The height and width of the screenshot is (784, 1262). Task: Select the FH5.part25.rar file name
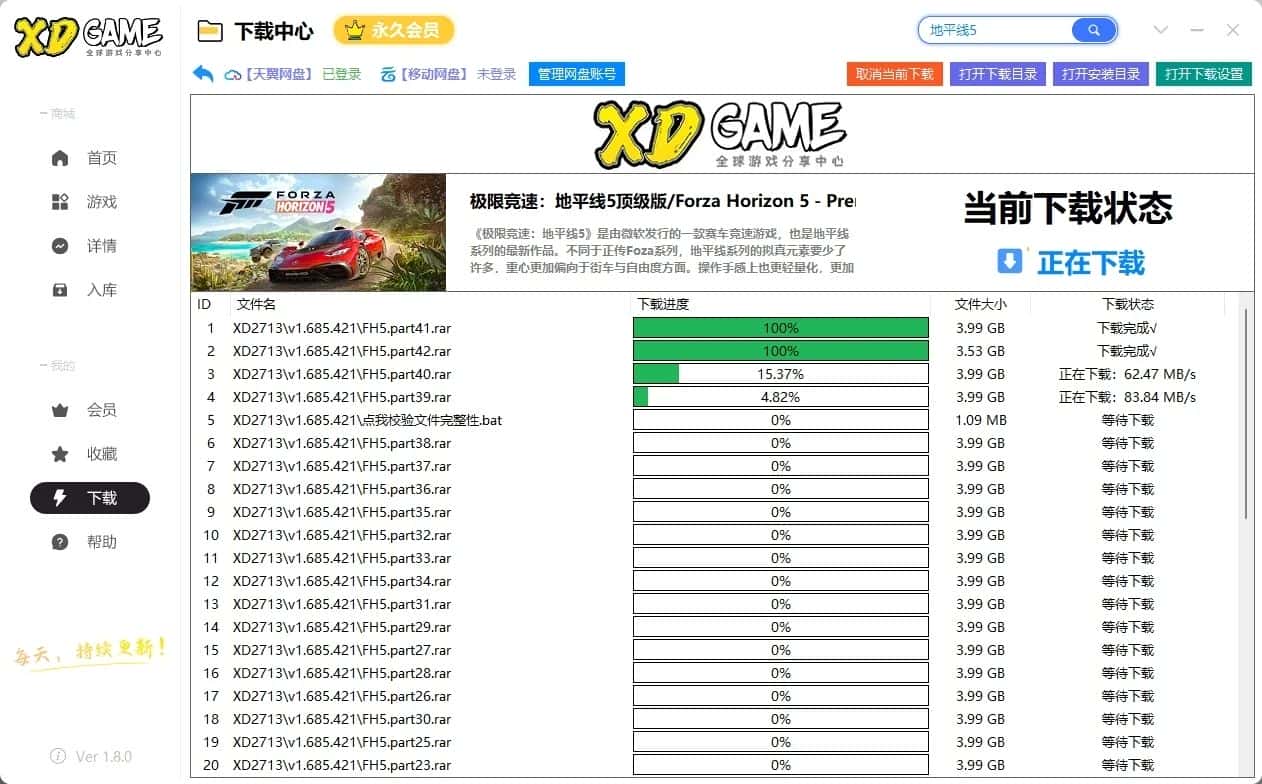342,742
